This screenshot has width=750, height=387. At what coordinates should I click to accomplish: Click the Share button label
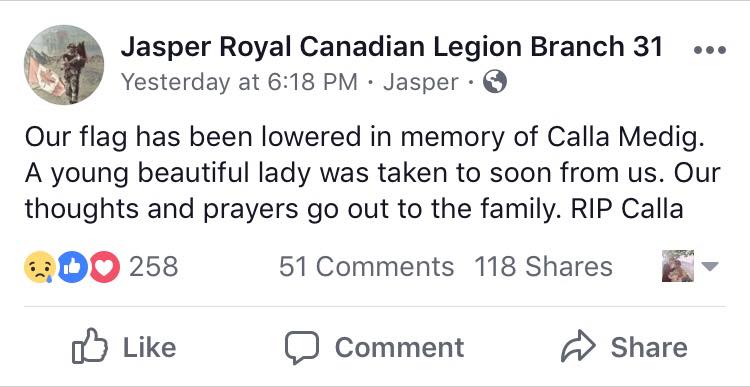point(649,347)
